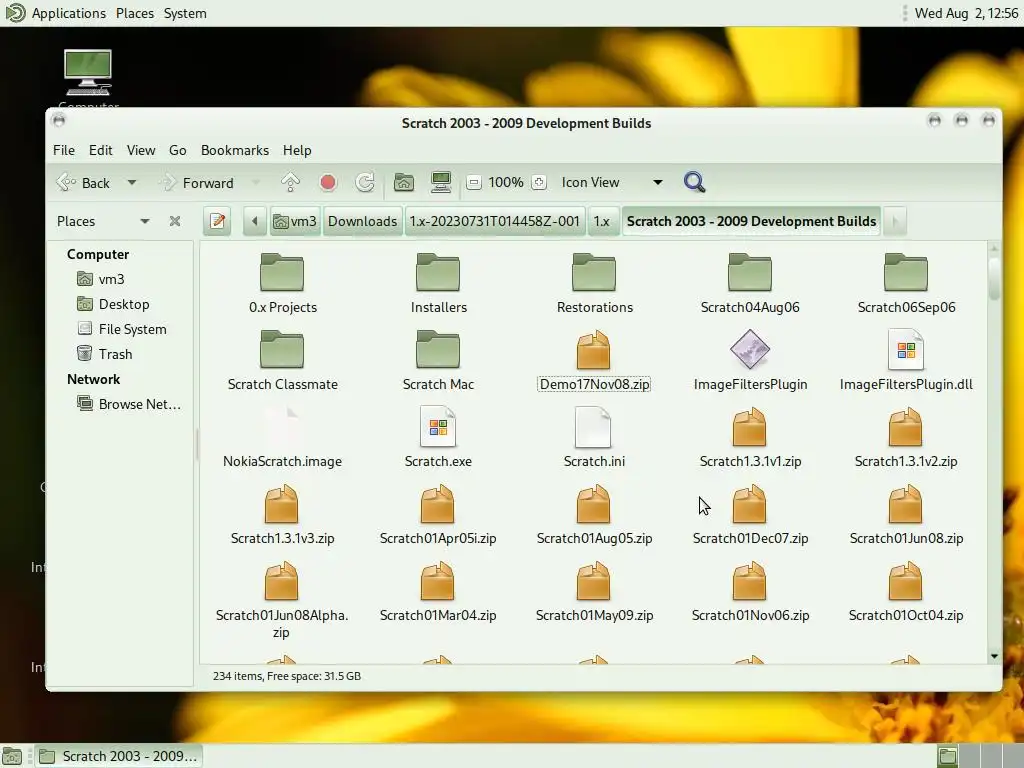This screenshot has height=768, width=1024.
Task: Open File System in Places sidebar
Action: (x=122, y=329)
